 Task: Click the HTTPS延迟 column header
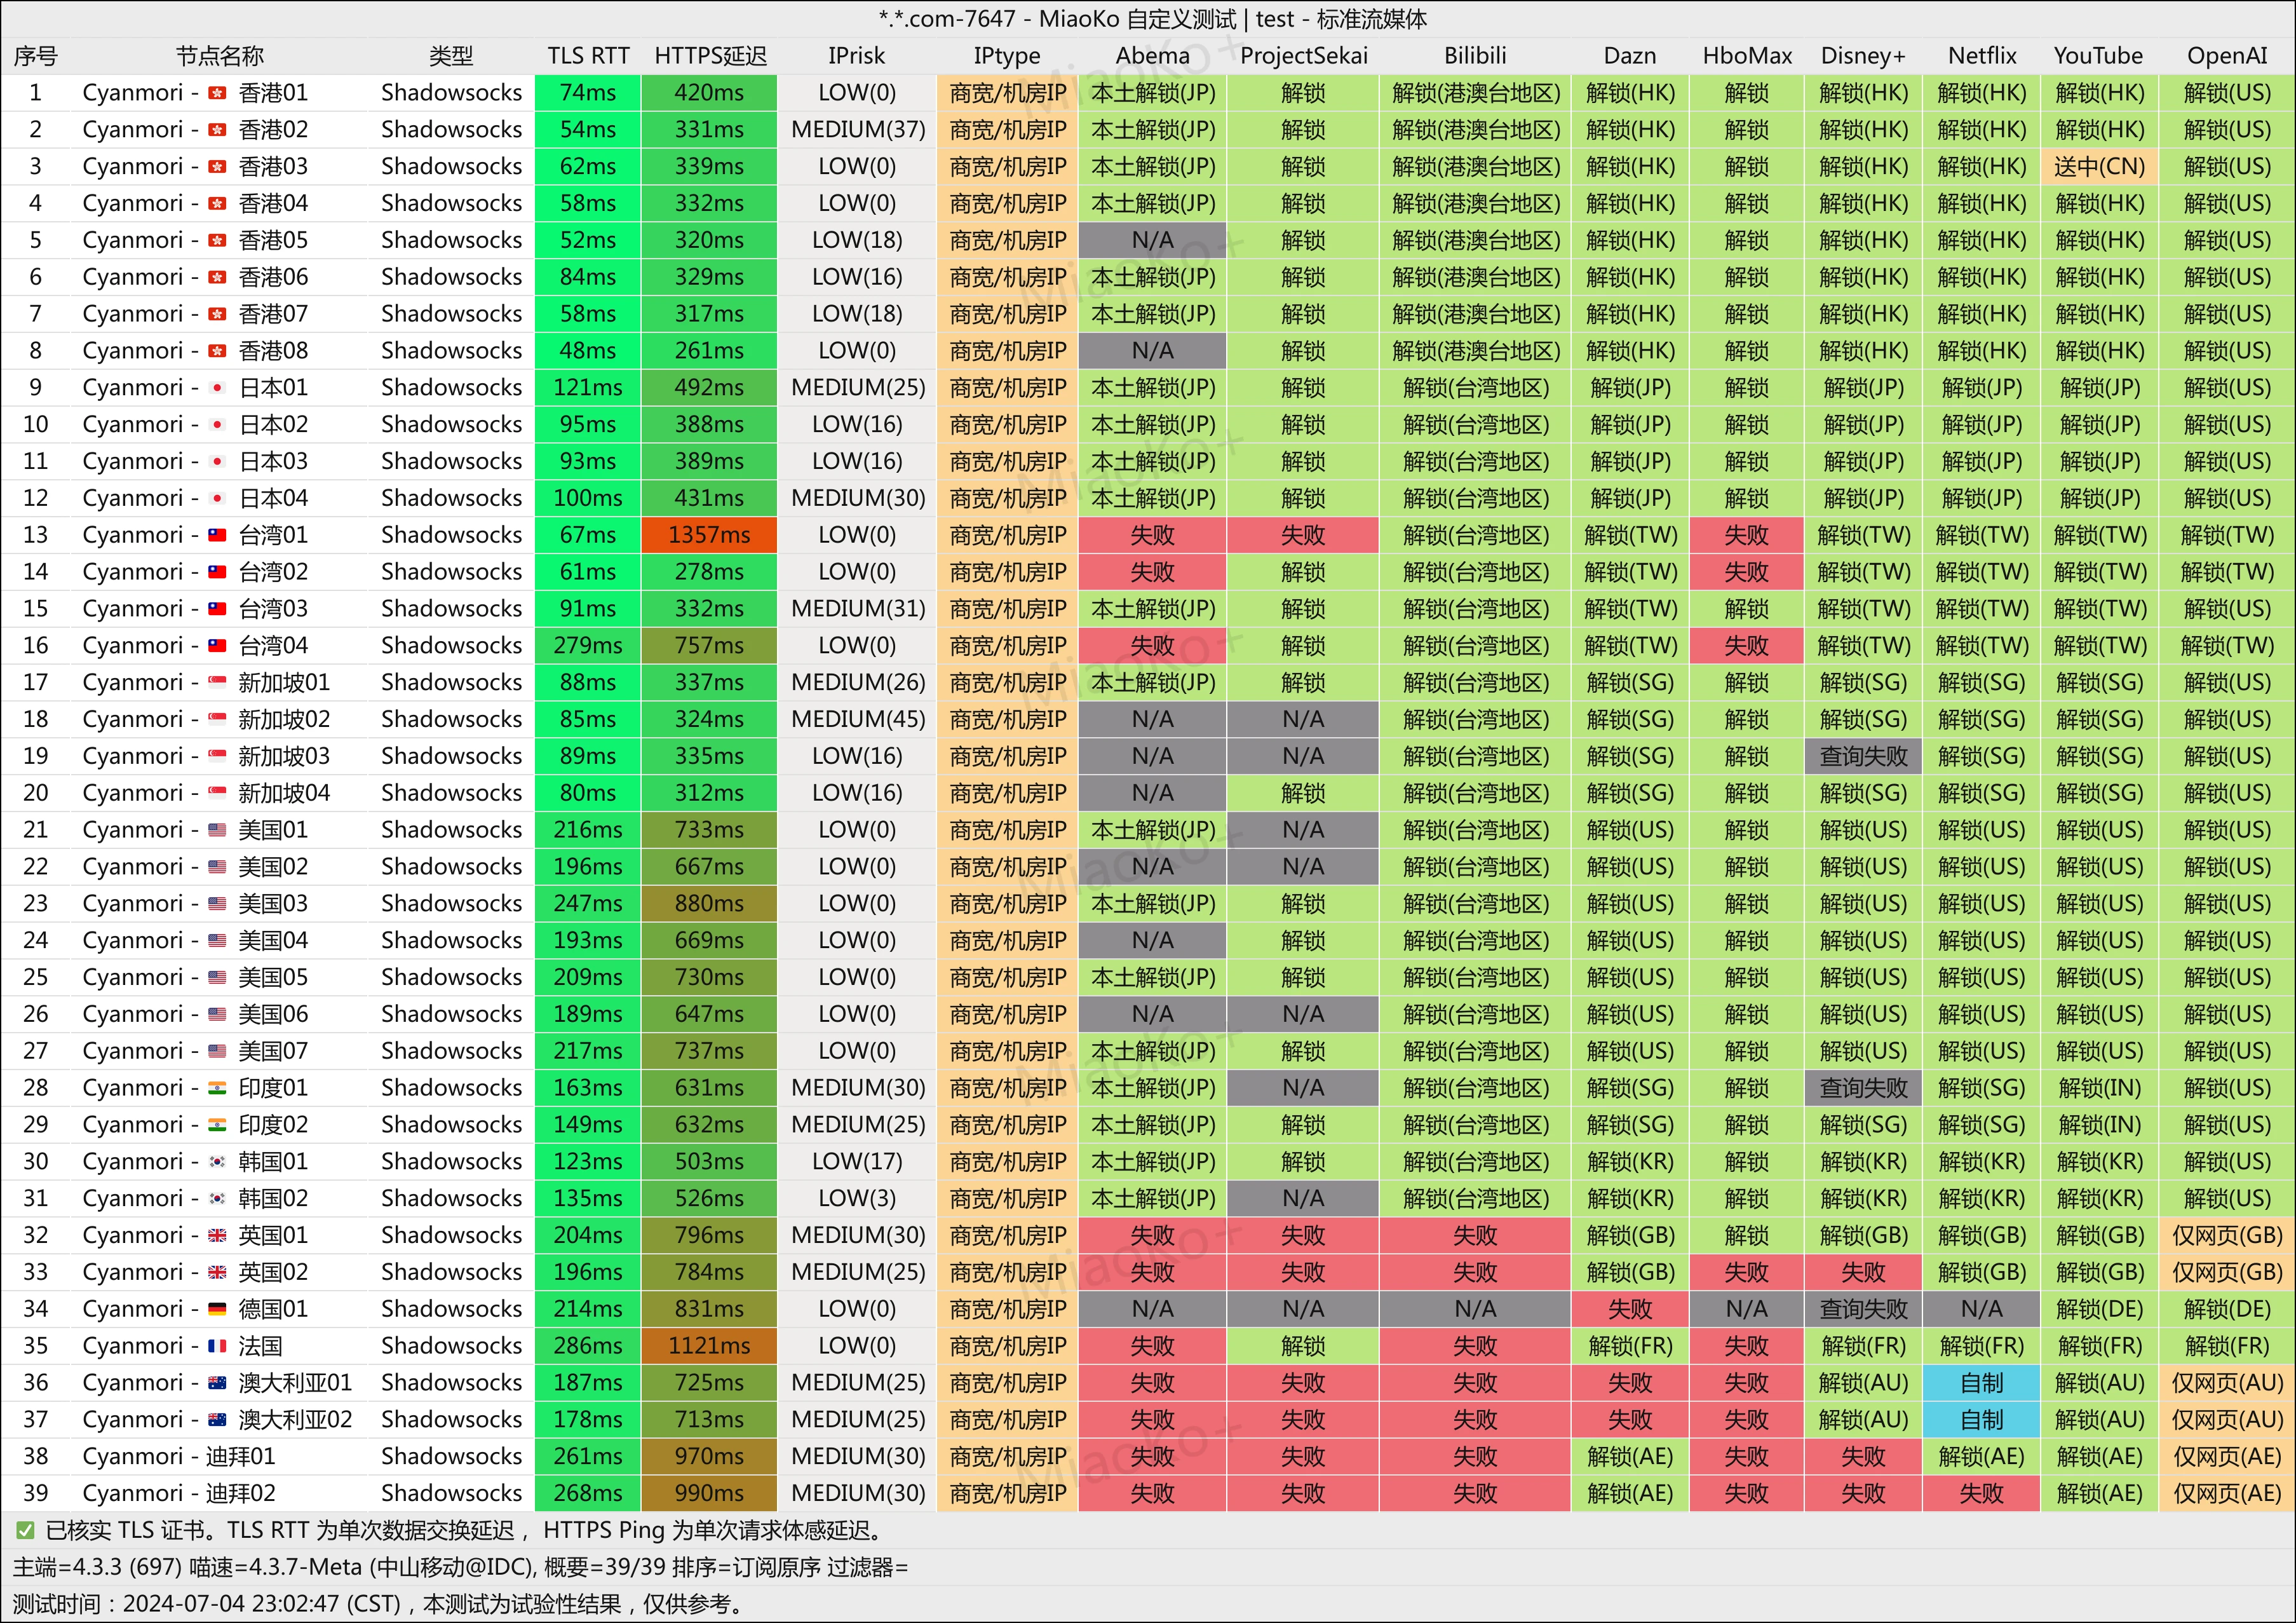coord(710,56)
